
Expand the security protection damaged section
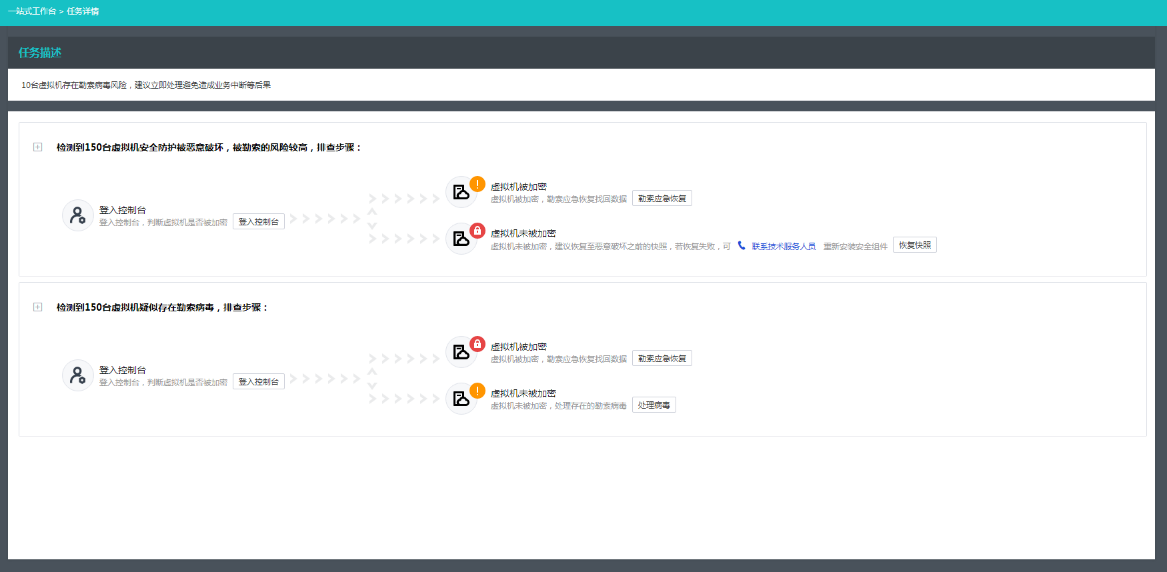38,147
